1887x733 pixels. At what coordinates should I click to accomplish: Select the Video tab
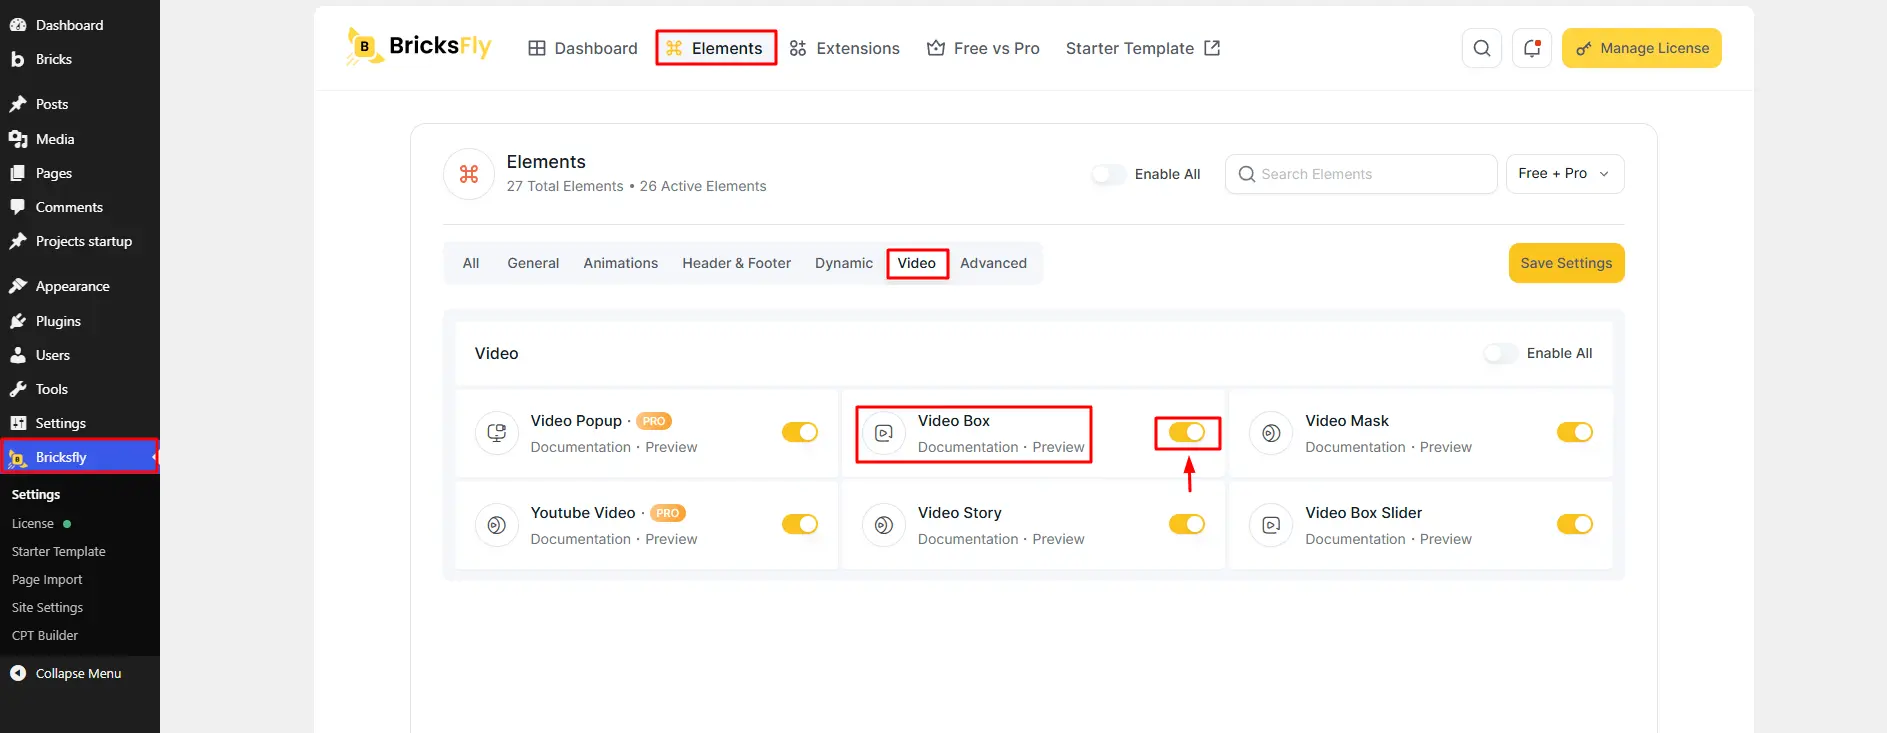click(x=917, y=263)
